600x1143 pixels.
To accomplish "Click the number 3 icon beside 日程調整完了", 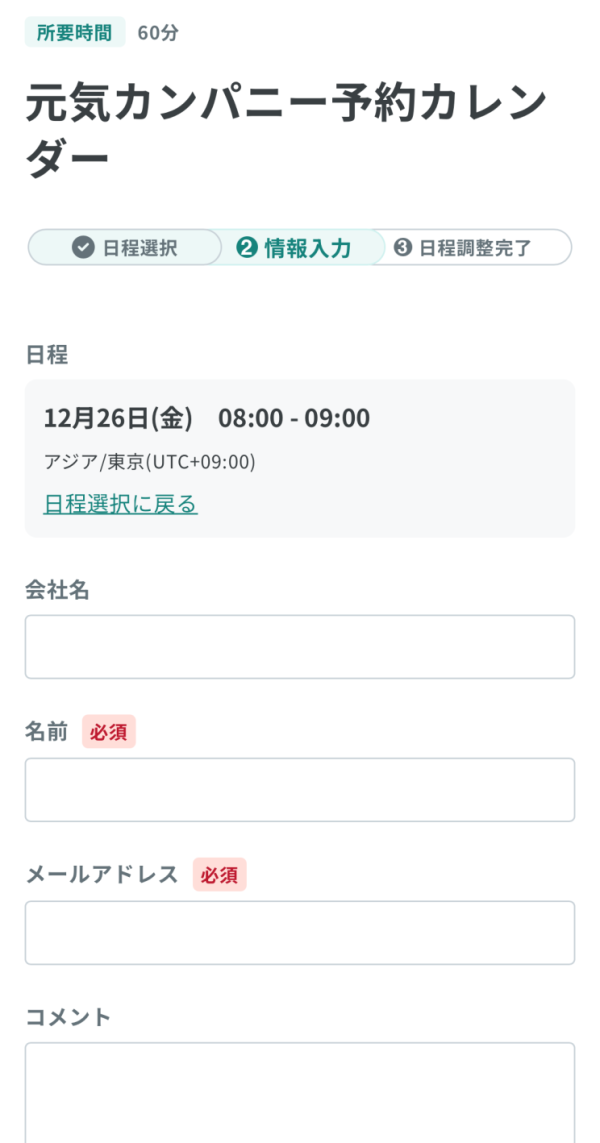I will 403,248.
